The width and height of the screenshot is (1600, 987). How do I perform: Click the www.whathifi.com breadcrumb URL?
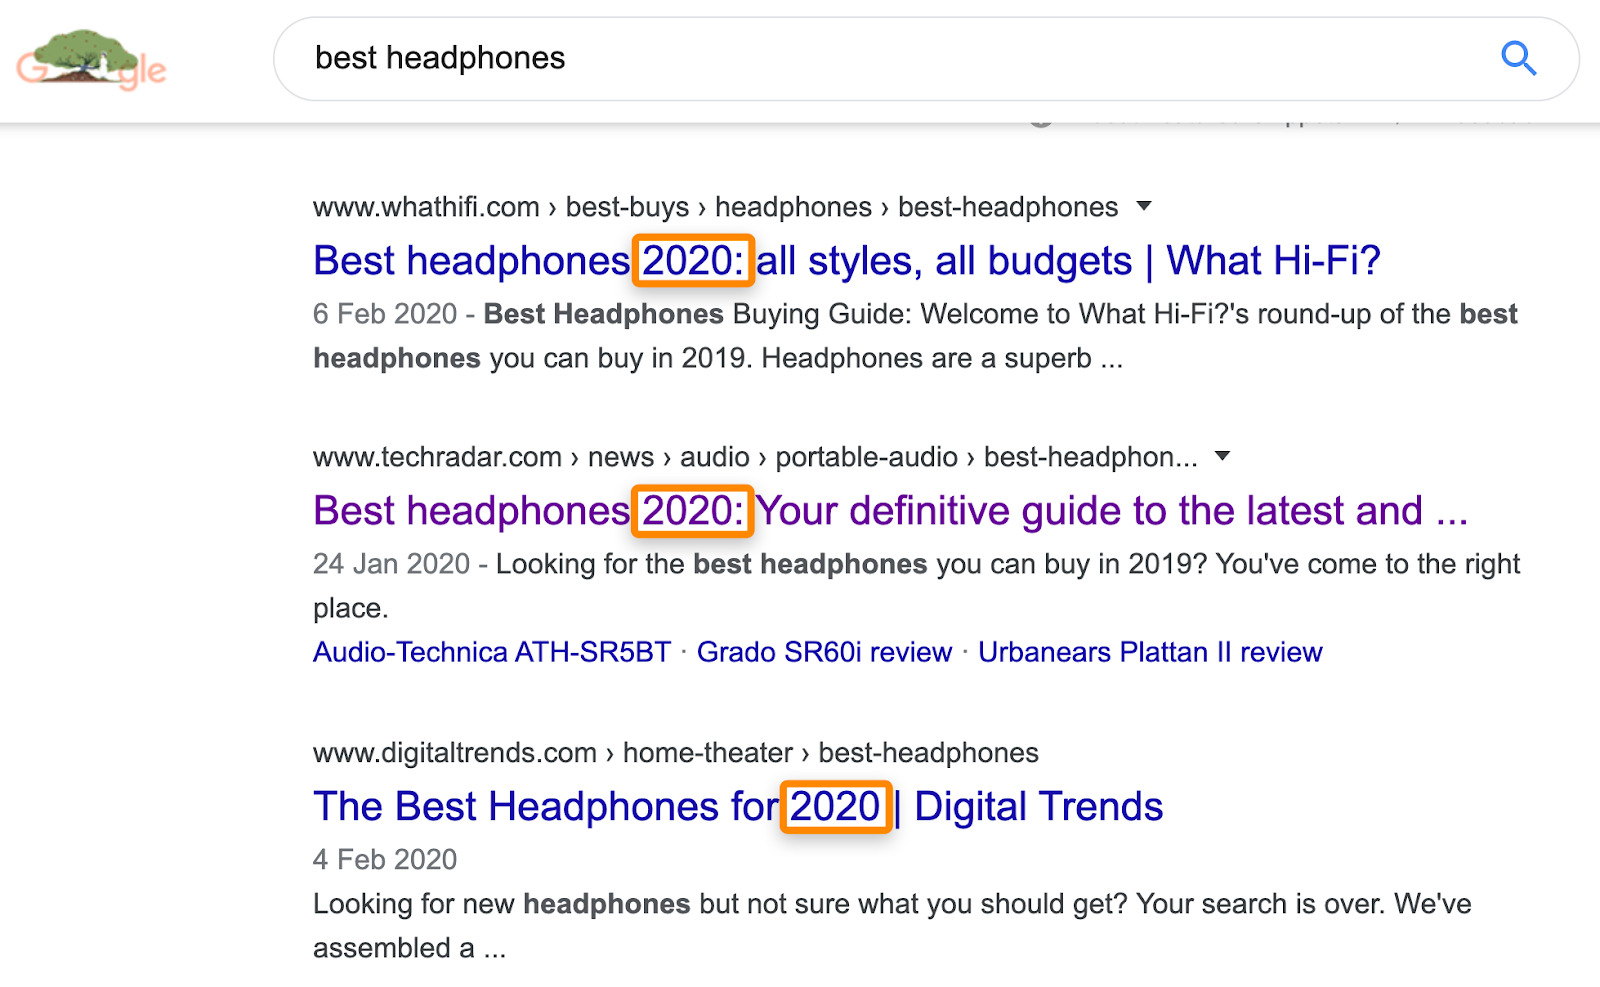[424, 206]
